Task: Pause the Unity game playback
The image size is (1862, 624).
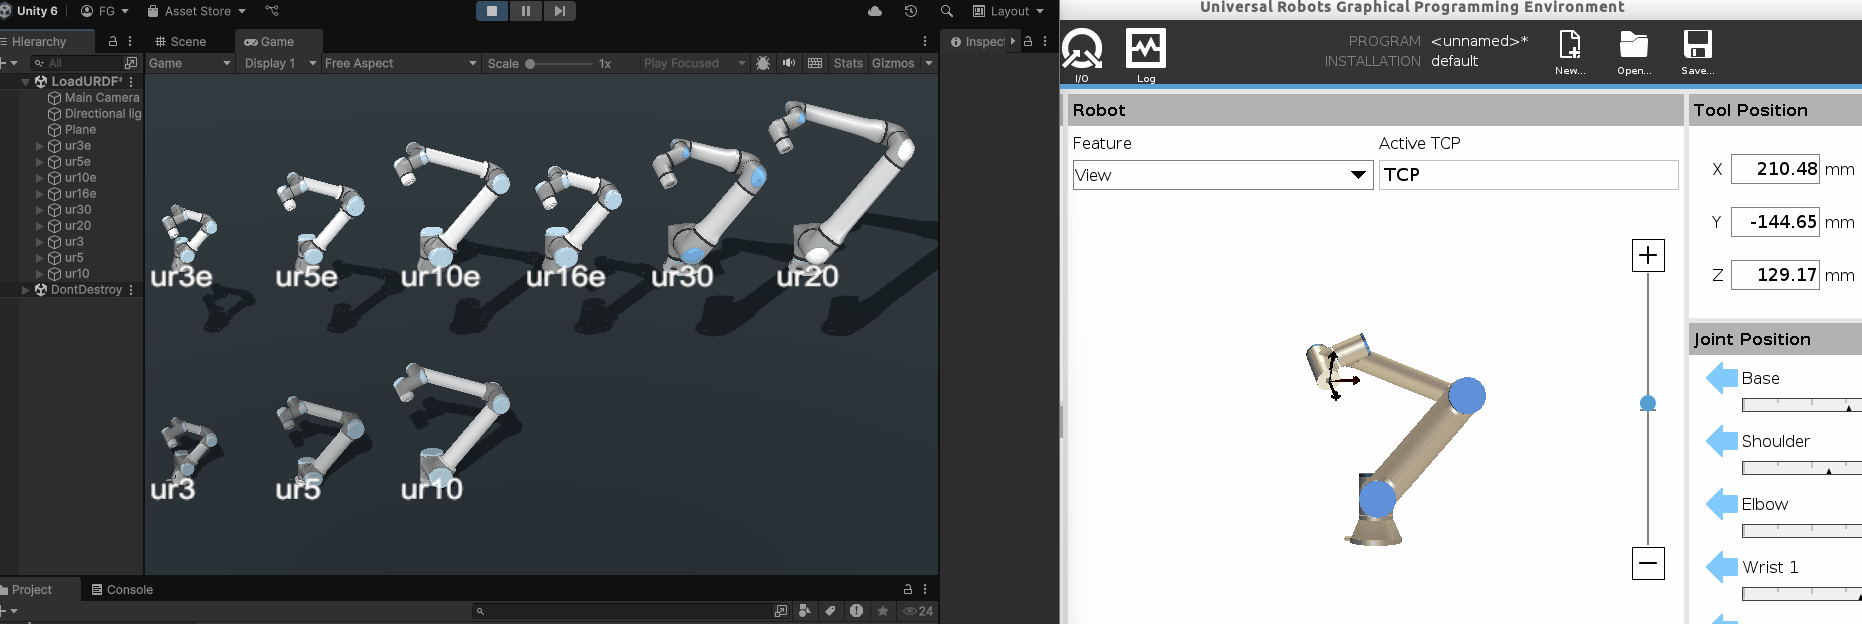Action: tap(526, 11)
